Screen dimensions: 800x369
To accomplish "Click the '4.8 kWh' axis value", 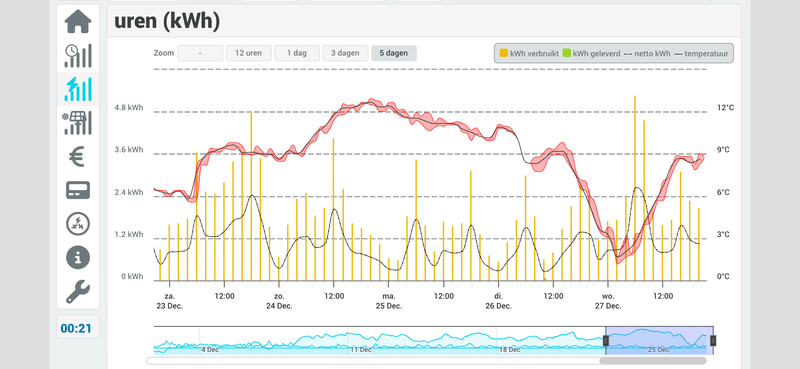I will coord(129,108).
